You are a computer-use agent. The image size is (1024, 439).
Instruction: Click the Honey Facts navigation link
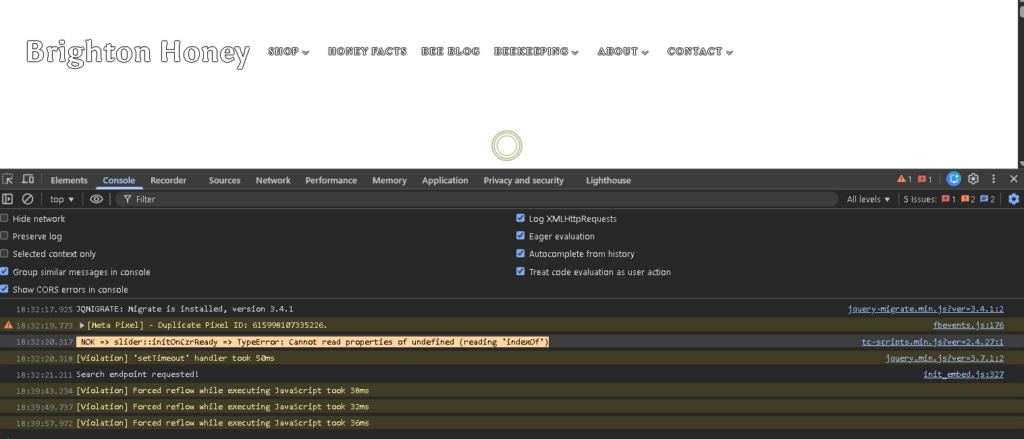point(362,51)
